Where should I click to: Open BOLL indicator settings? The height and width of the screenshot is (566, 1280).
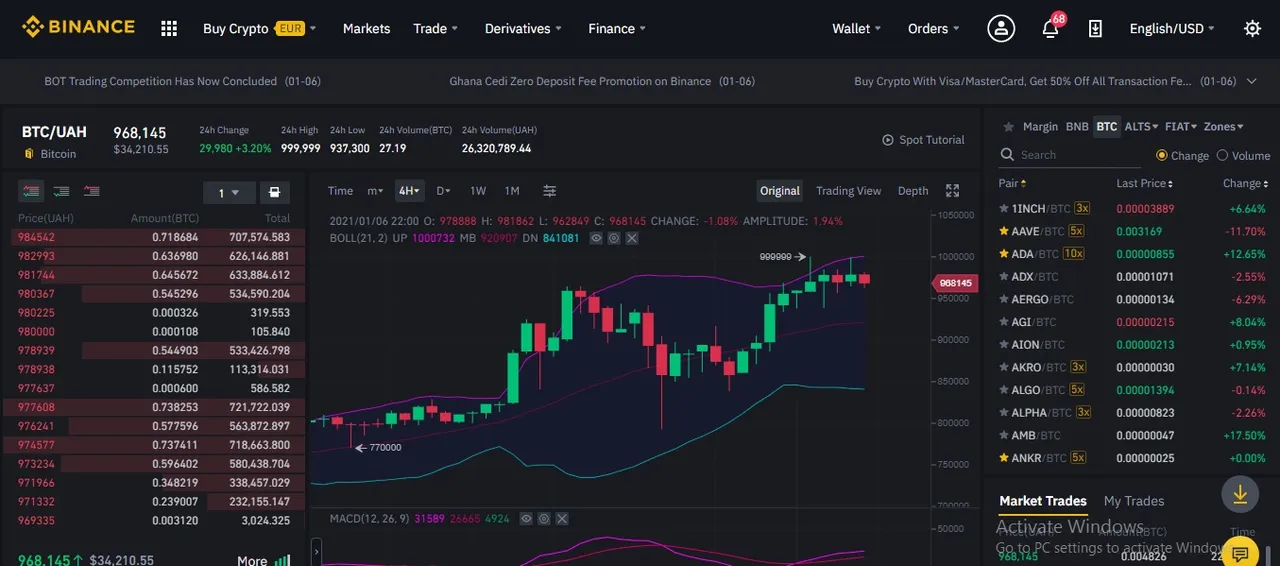click(x=614, y=238)
